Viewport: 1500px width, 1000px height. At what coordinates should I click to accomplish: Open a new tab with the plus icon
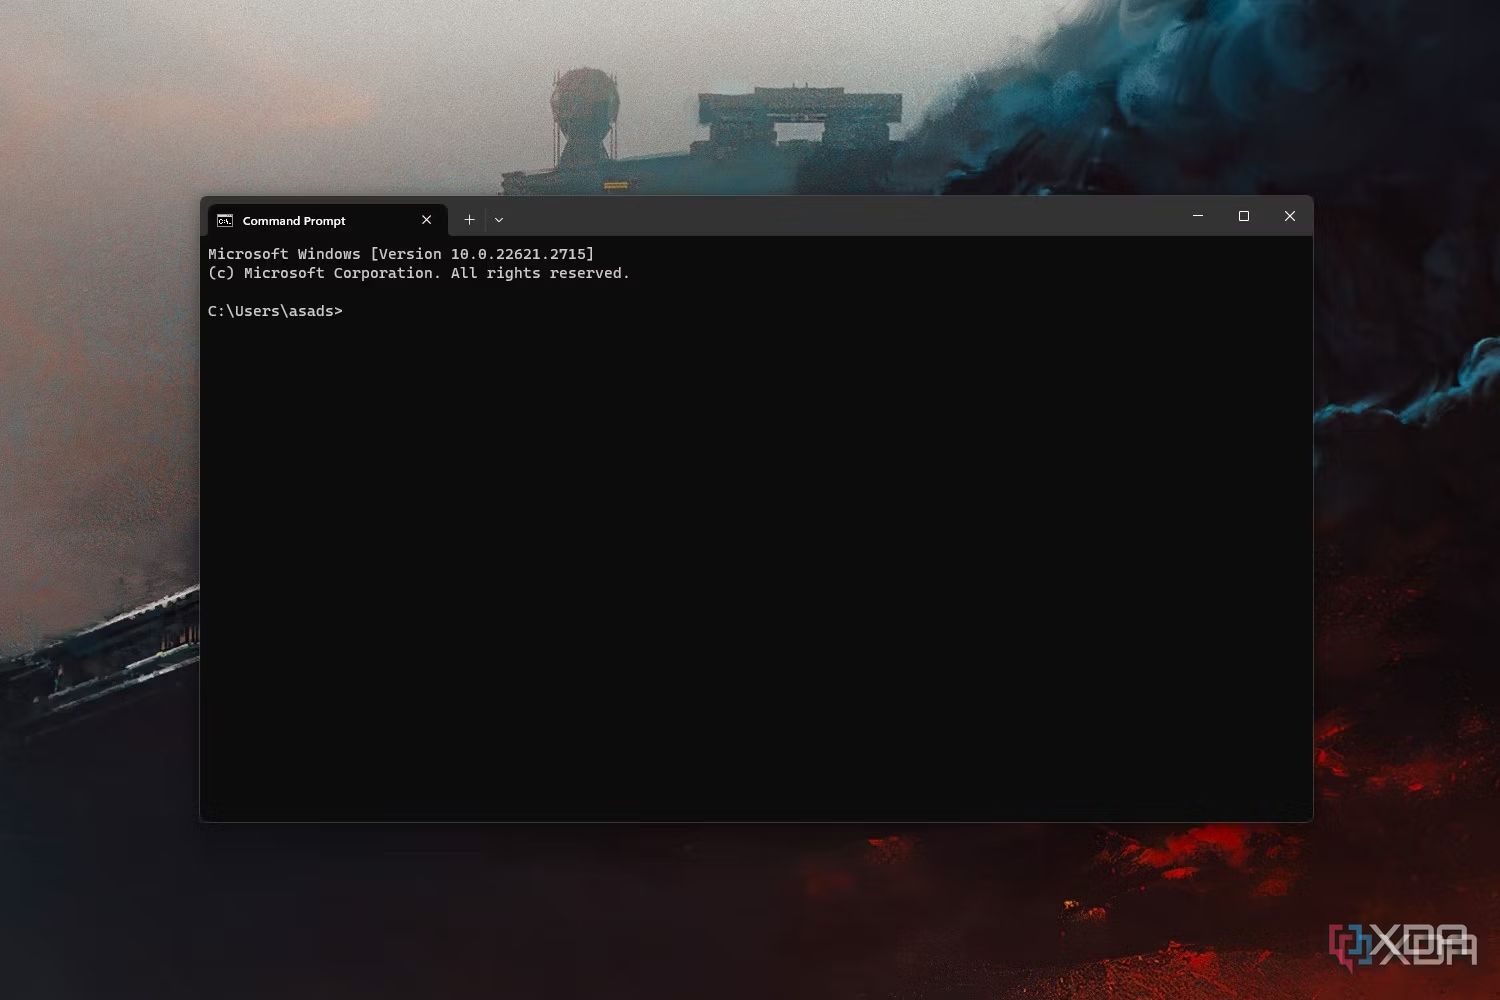click(x=469, y=219)
